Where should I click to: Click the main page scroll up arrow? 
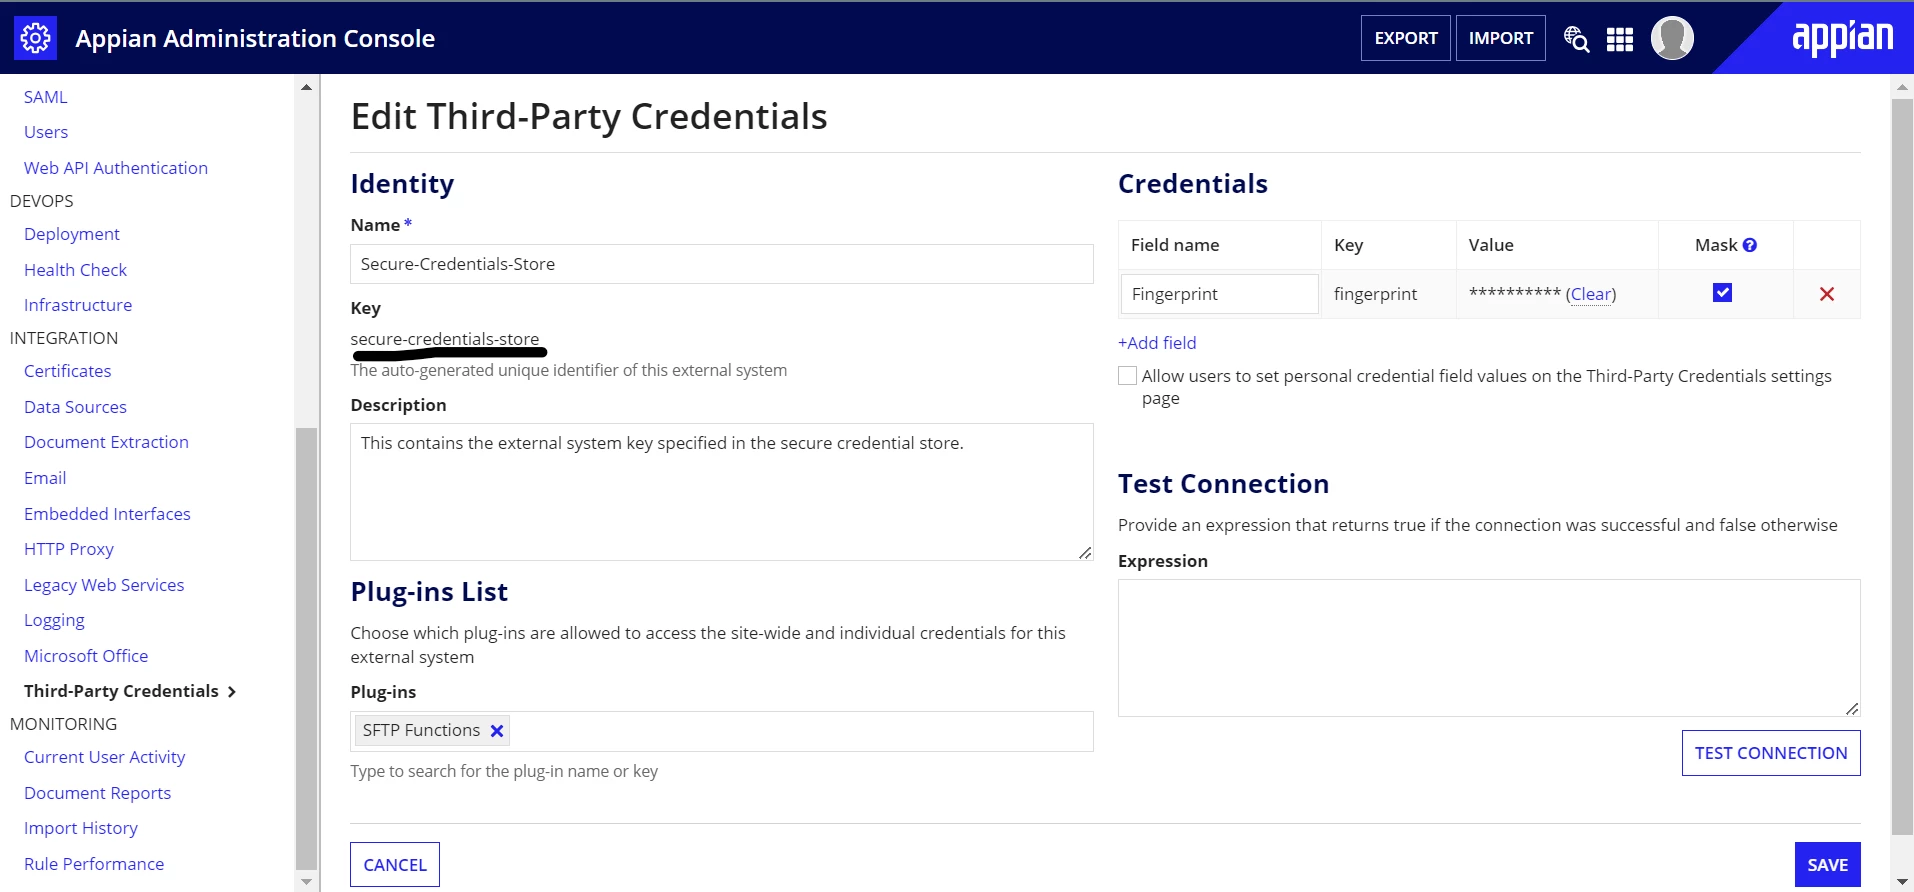[x=1901, y=88]
